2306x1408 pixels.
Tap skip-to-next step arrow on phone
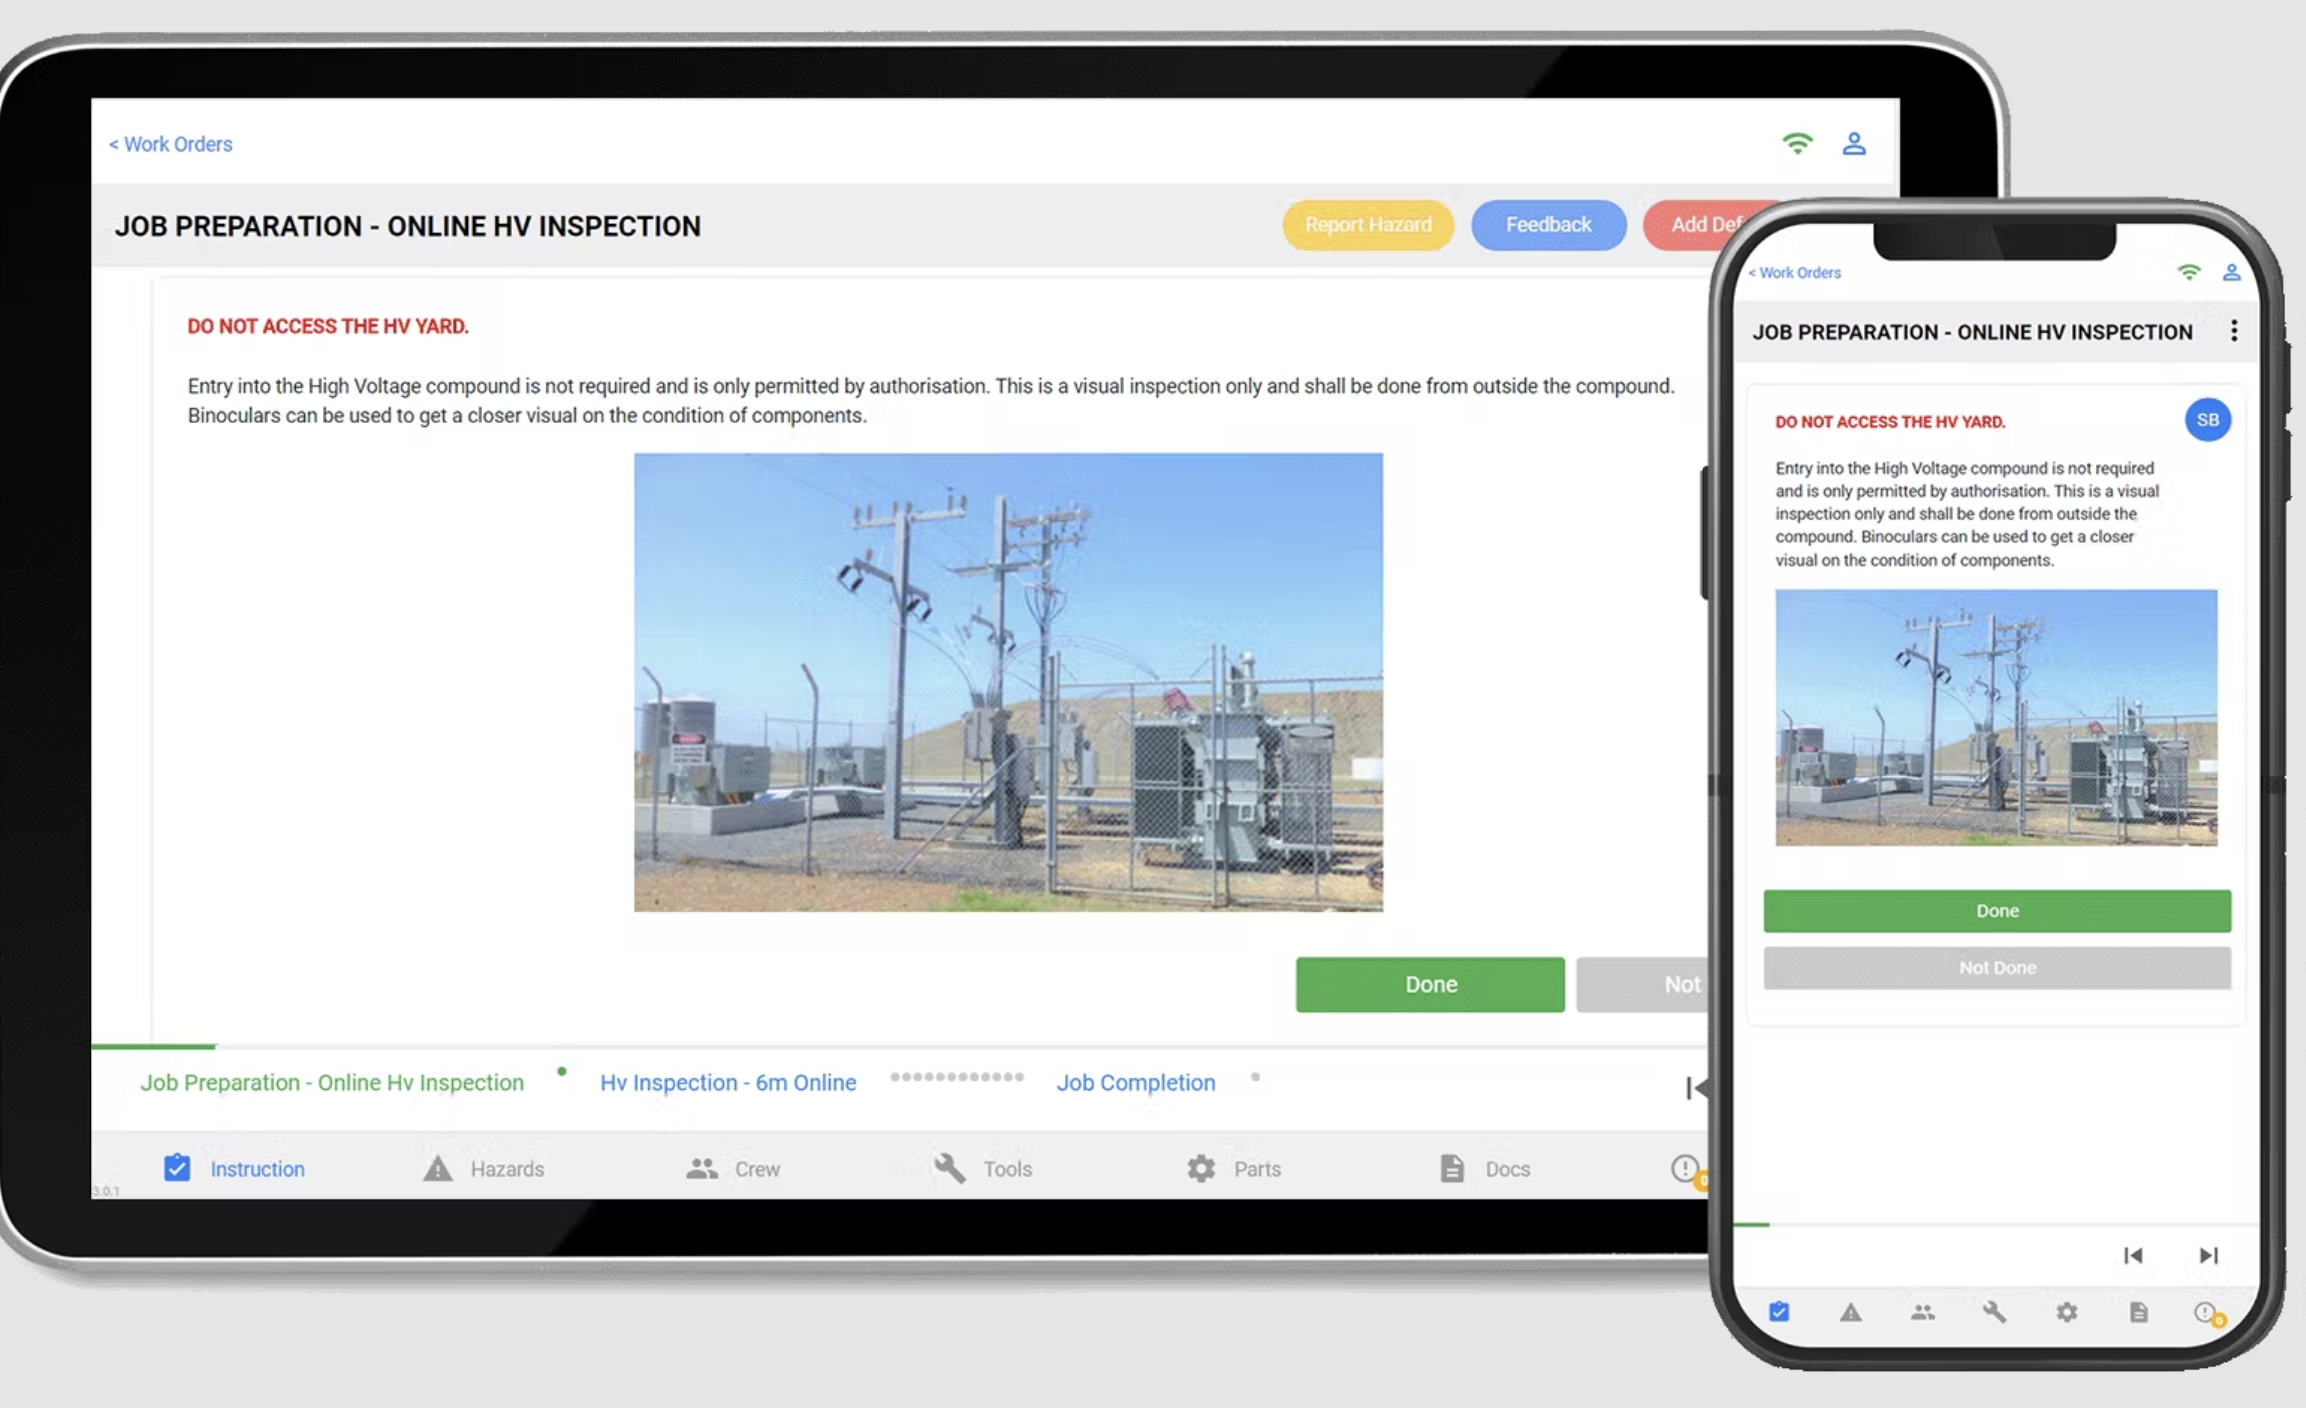(2208, 1255)
